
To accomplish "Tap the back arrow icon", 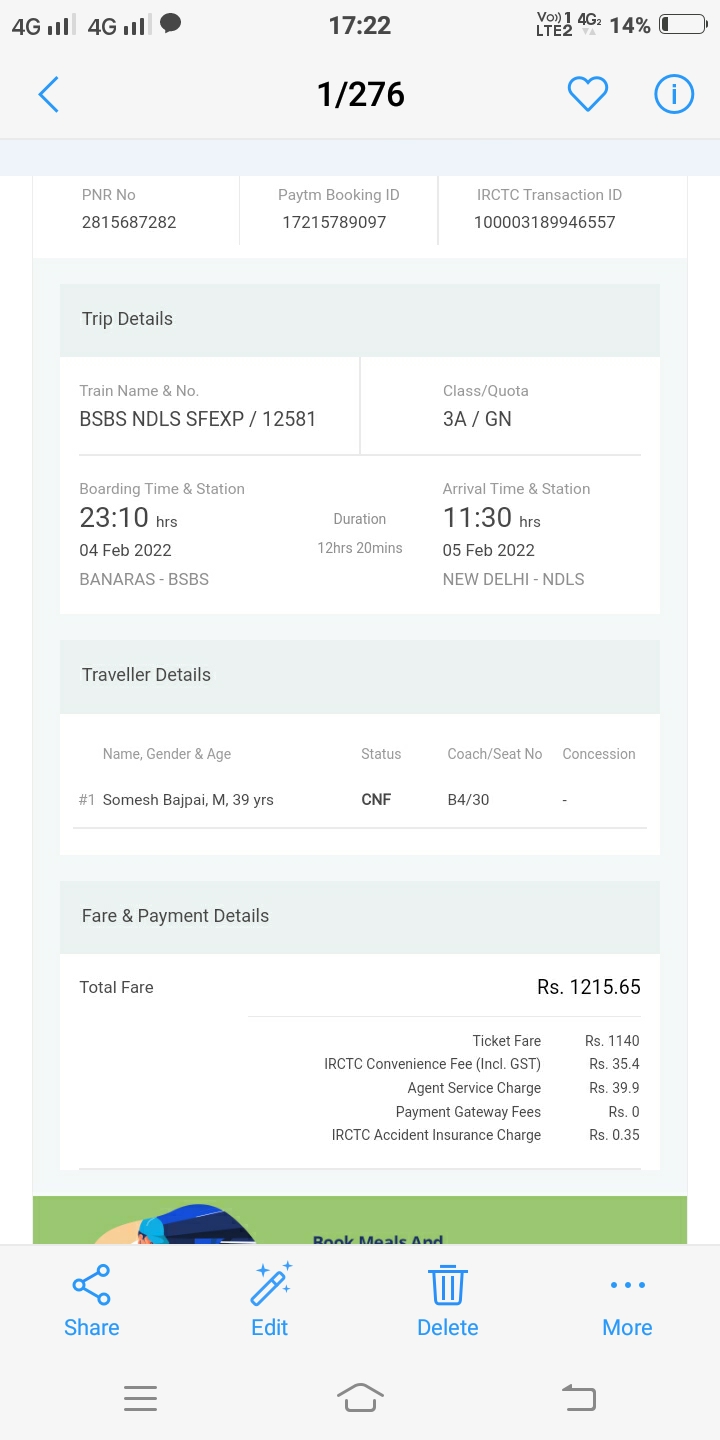I will click(49, 95).
